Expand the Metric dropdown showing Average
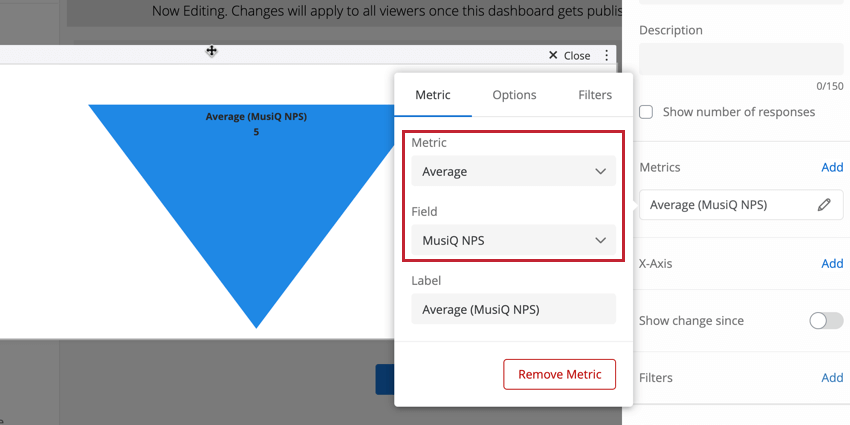850x425 pixels. (513, 171)
